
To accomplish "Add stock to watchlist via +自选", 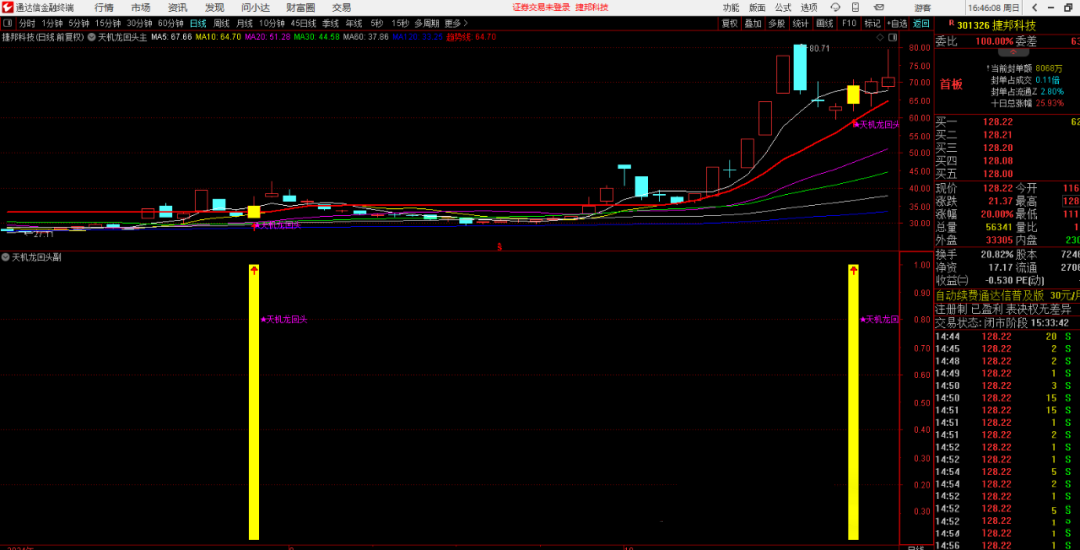I will pyautogui.click(x=897, y=23).
